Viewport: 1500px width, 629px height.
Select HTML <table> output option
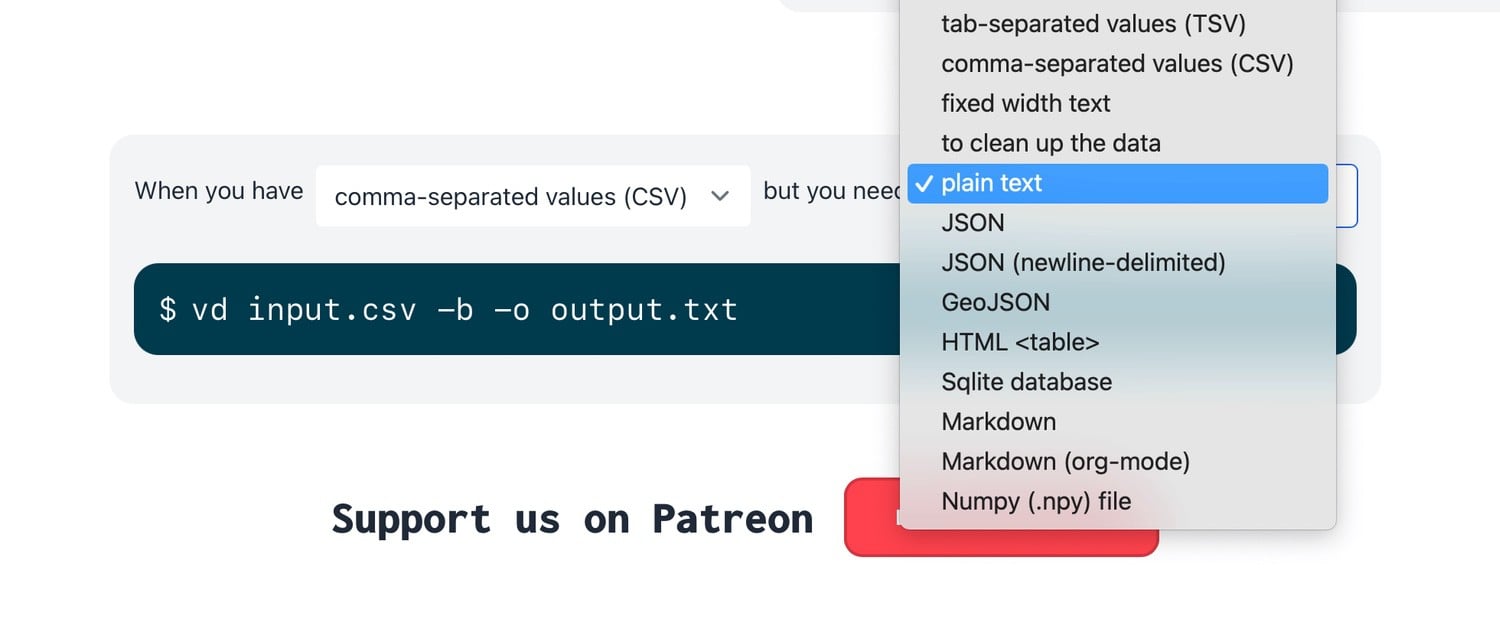pyautogui.click(x=1118, y=342)
